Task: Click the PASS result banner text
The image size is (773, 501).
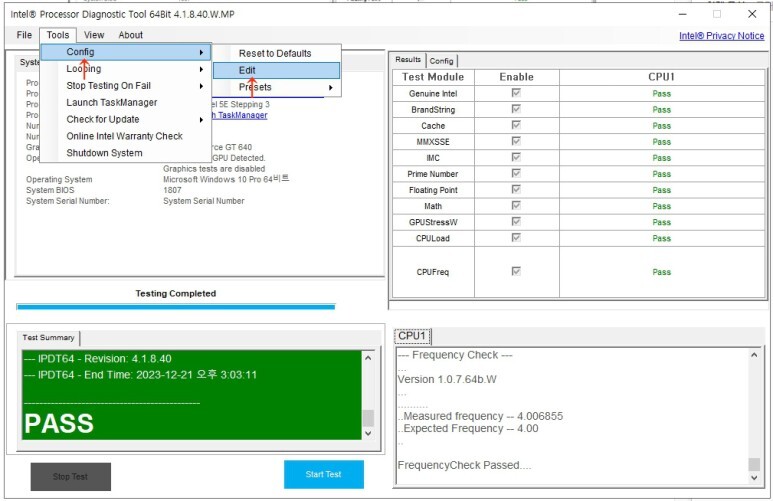Action: [59, 424]
